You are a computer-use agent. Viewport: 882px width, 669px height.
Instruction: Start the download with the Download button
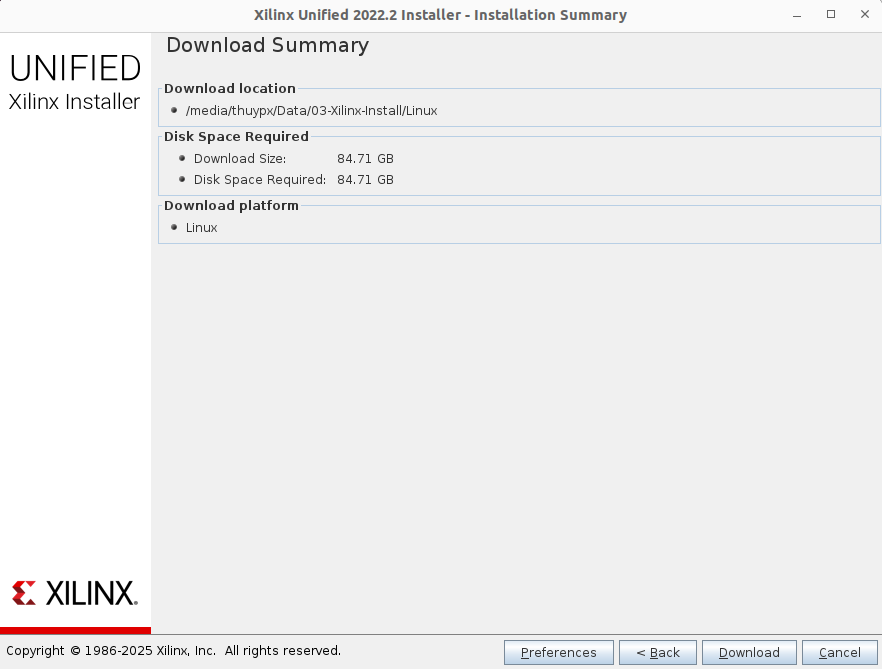[x=749, y=652]
